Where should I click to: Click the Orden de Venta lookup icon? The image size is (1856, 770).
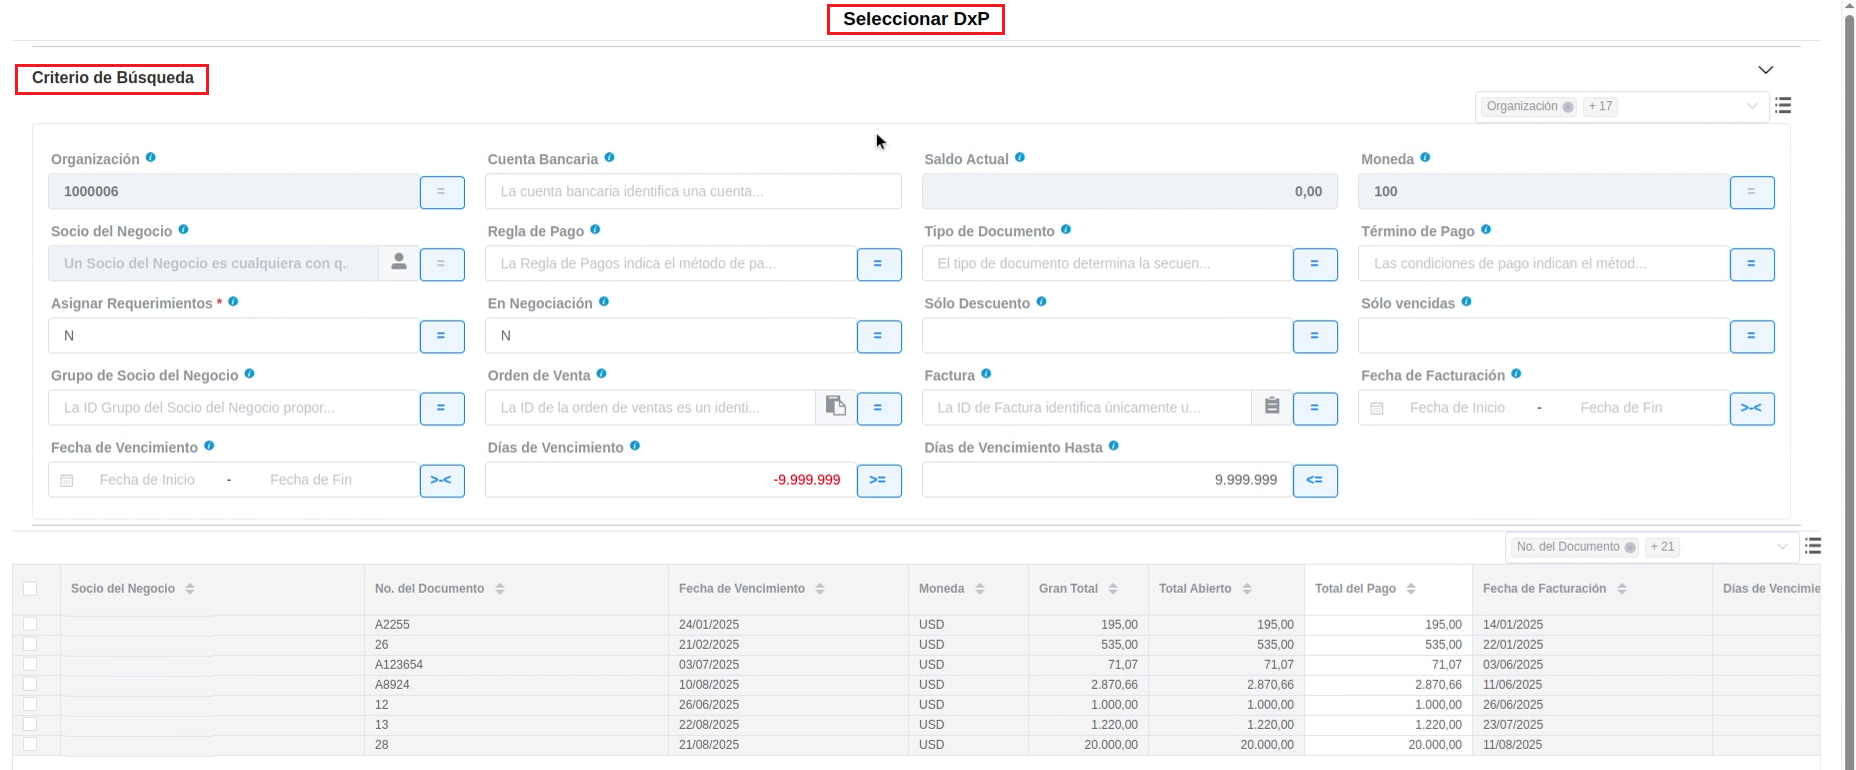click(836, 407)
